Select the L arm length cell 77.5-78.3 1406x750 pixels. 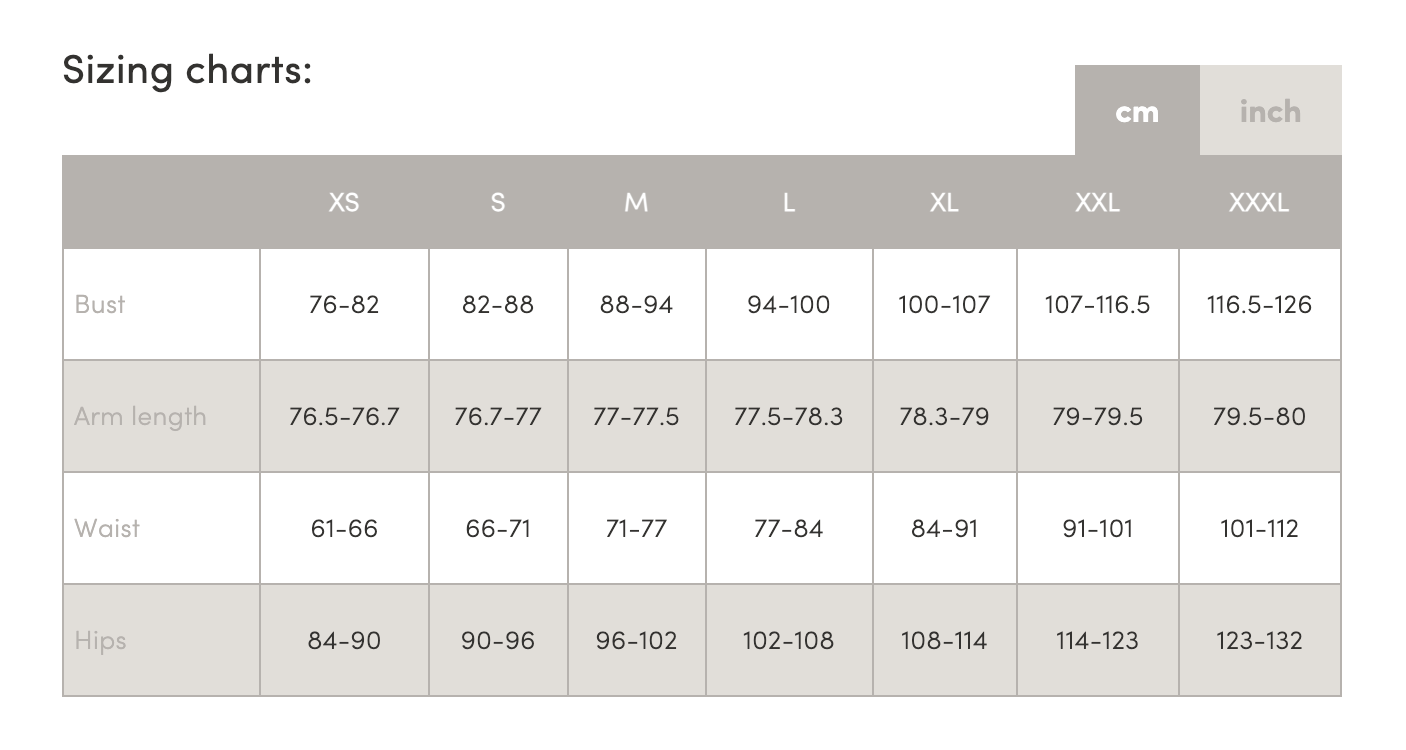(x=788, y=416)
